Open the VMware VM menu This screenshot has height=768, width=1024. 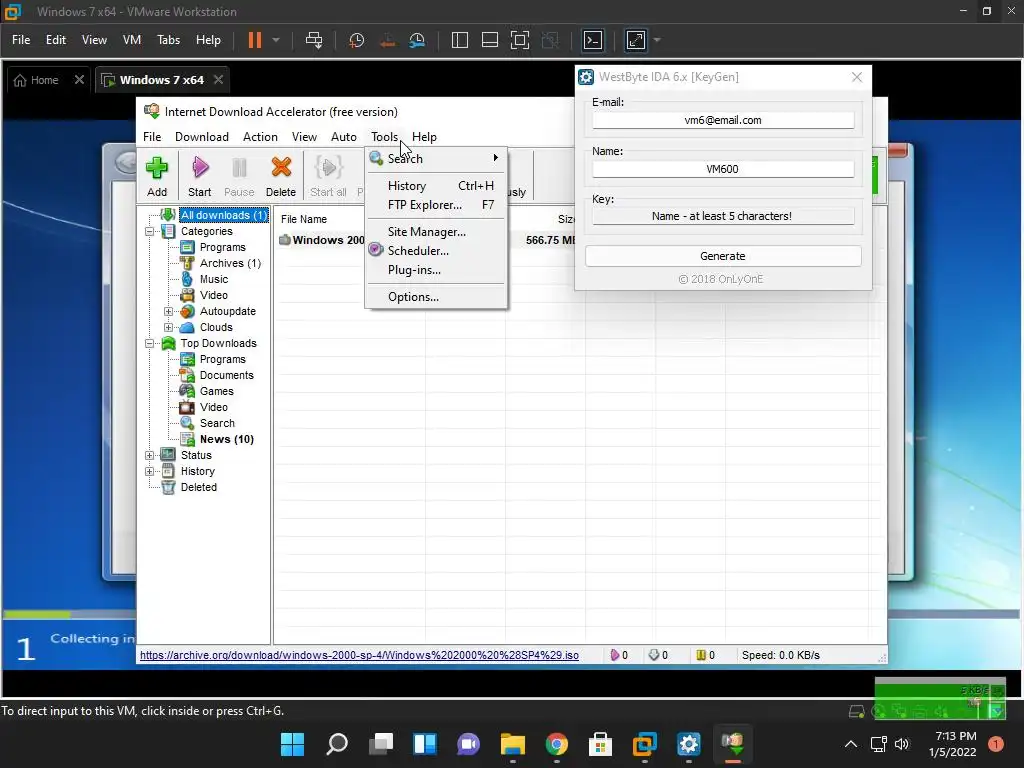(x=132, y=40)
